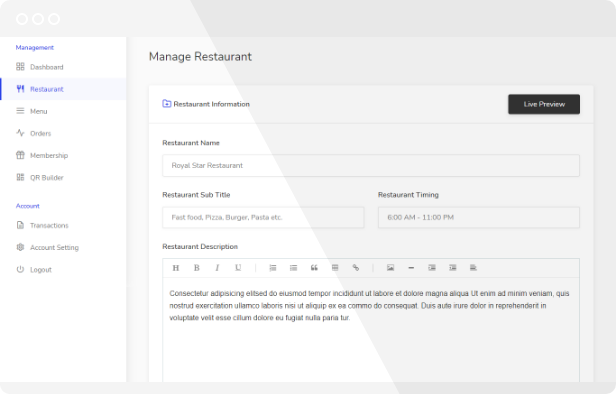Viewport: 616px width, 394px height.
Task: Open Account Setting in sidebar
Action: (63, 247)
